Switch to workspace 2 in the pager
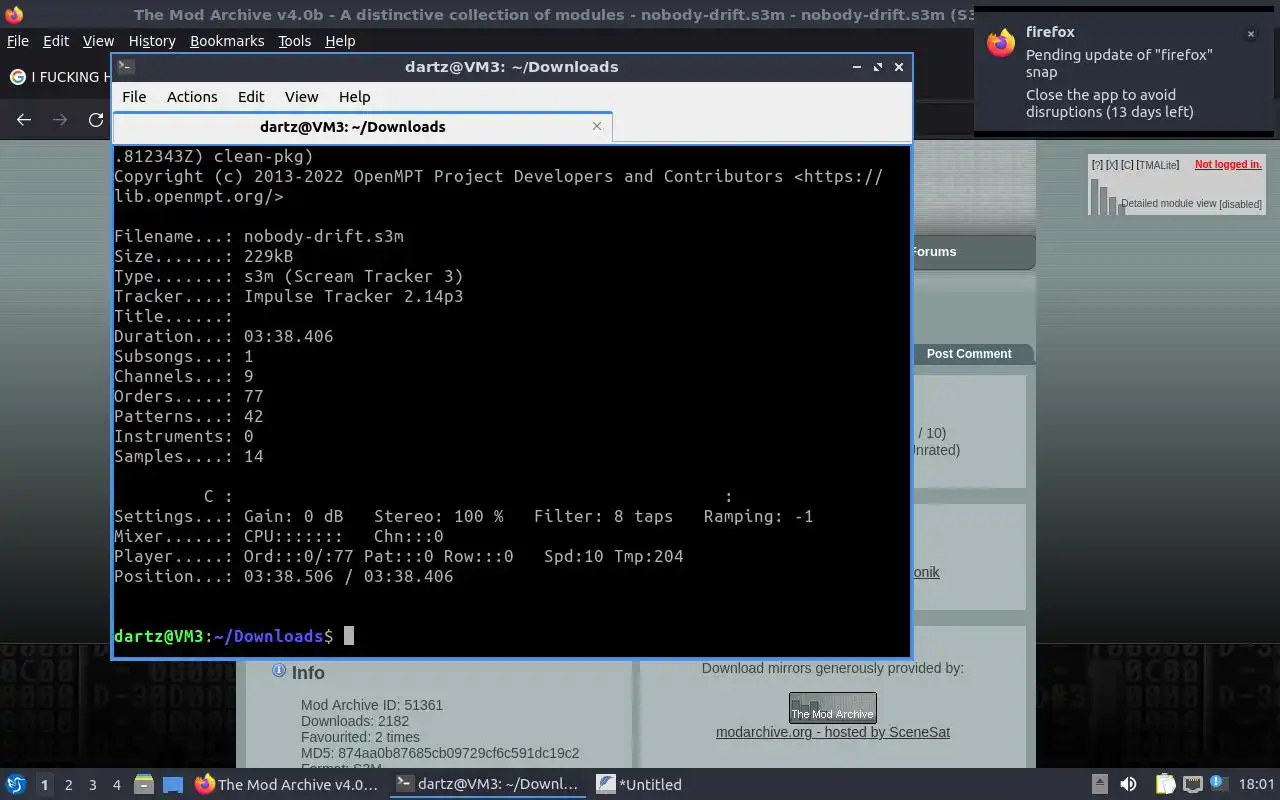The width and height of the screenshot is (1280, 800). coord(68,784)
